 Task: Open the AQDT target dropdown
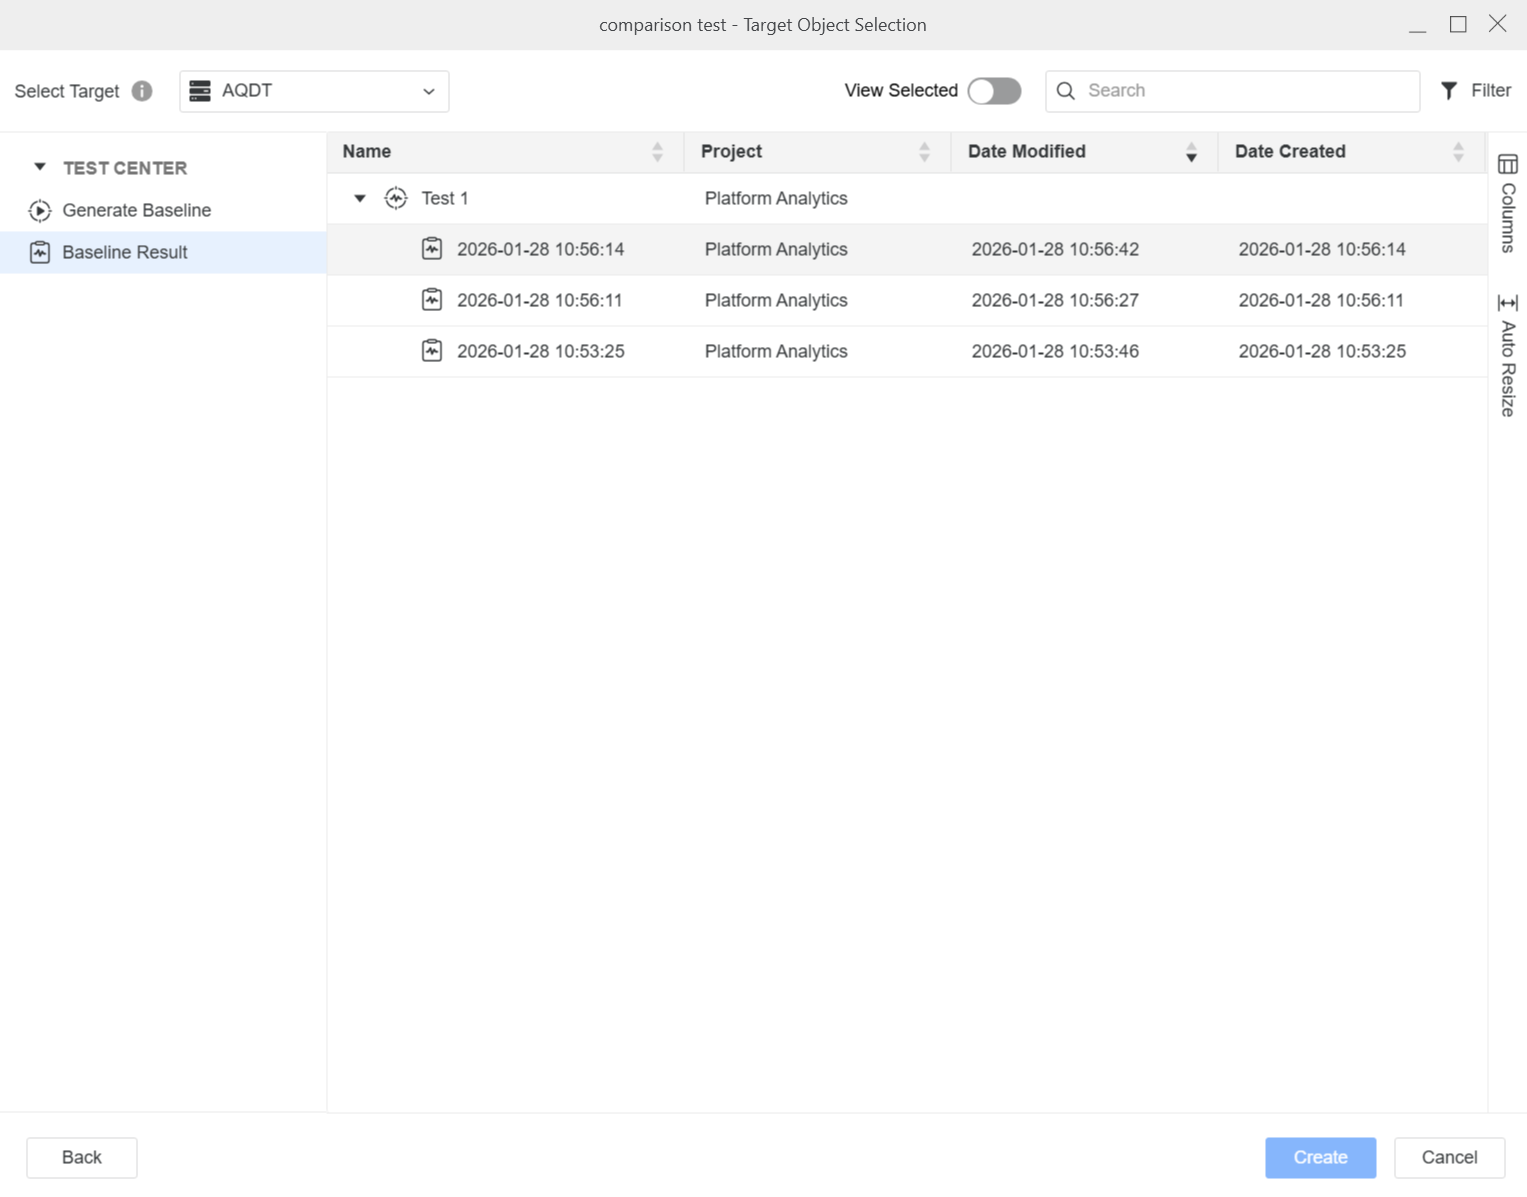point(314,91)
